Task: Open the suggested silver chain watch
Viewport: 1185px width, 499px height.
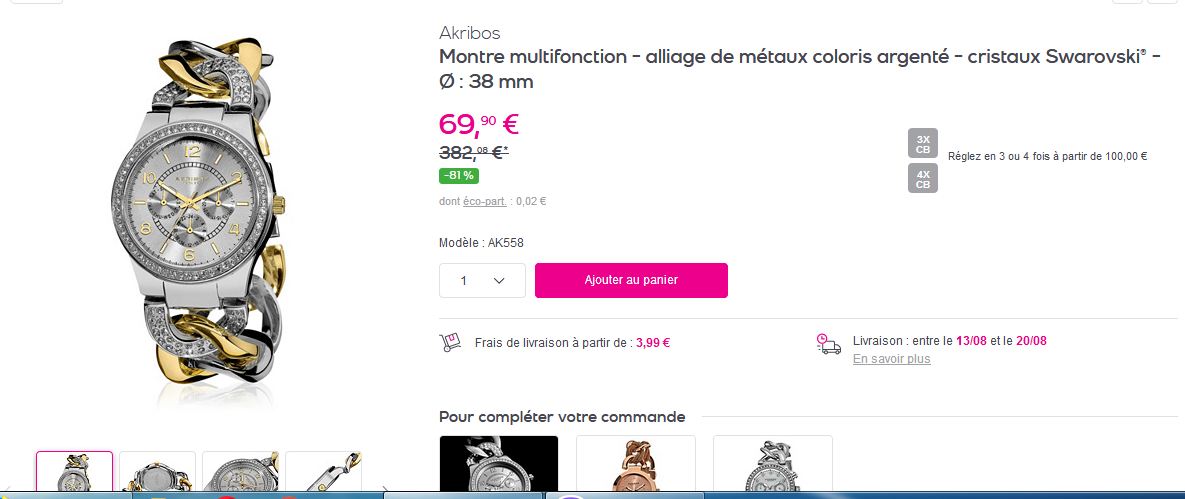Action: [772, 465]
